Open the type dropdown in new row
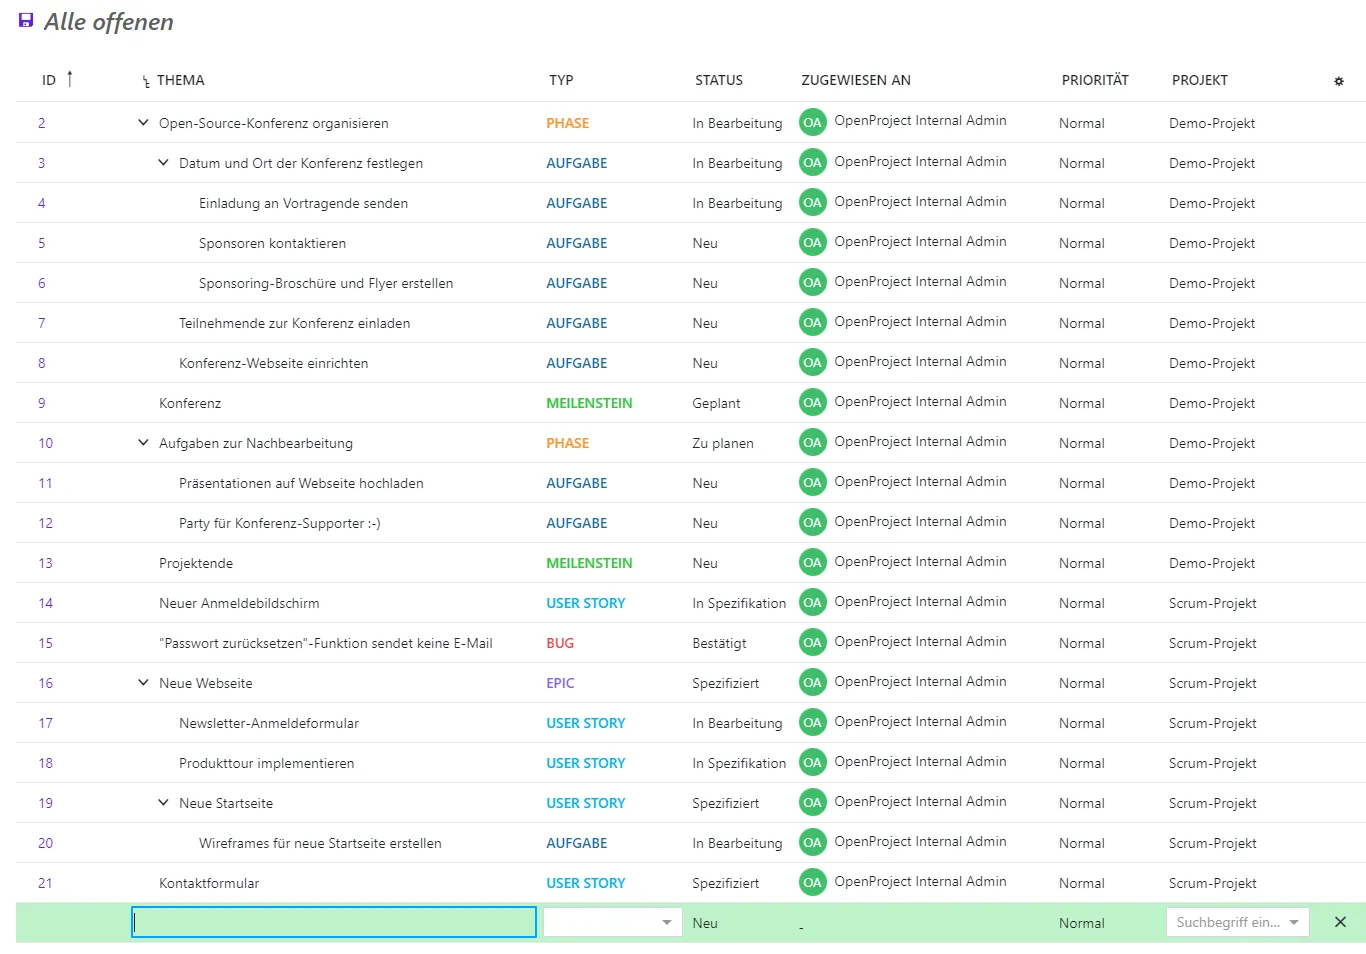 [612, 922]
